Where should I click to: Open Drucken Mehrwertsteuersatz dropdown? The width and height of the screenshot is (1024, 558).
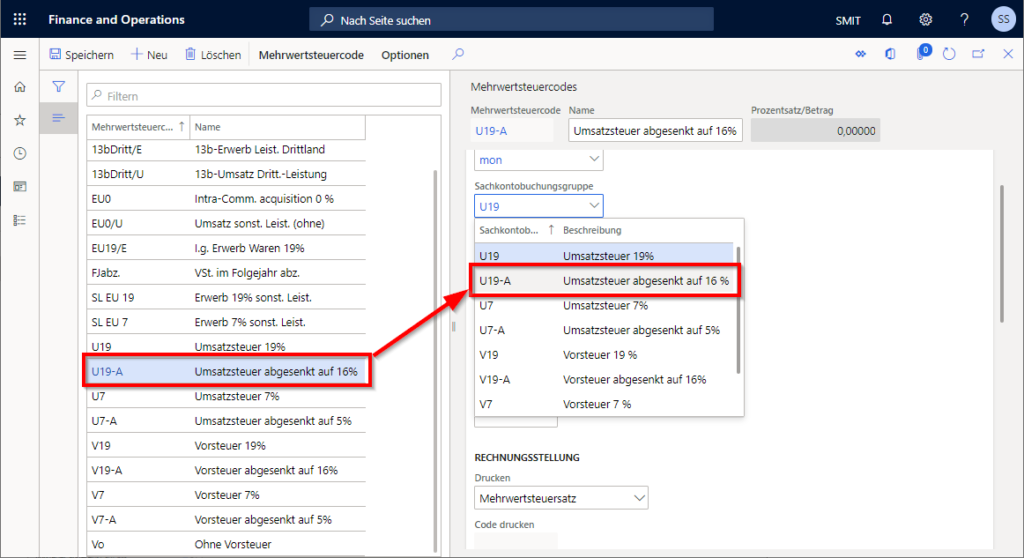(x=561, y=498)
